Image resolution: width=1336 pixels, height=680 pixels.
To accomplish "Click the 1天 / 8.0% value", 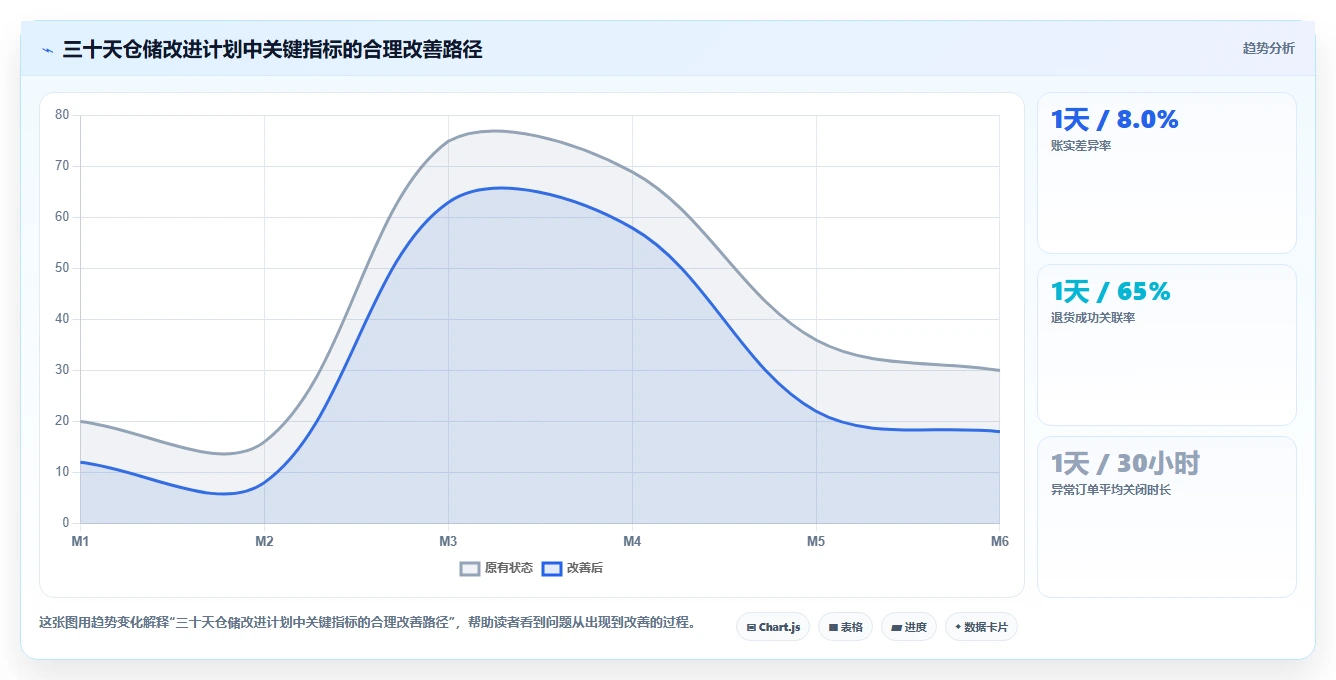I will [x=1114, y=120].
